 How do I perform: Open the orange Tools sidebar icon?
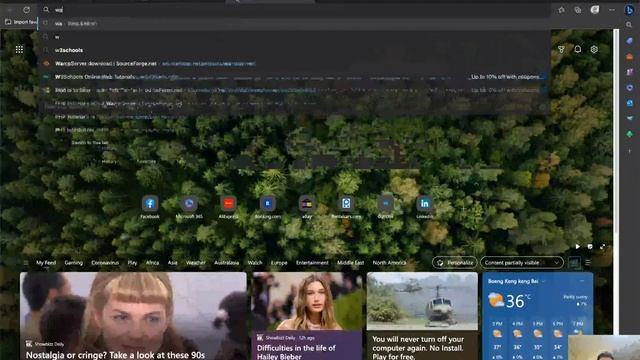pos(629,56)
